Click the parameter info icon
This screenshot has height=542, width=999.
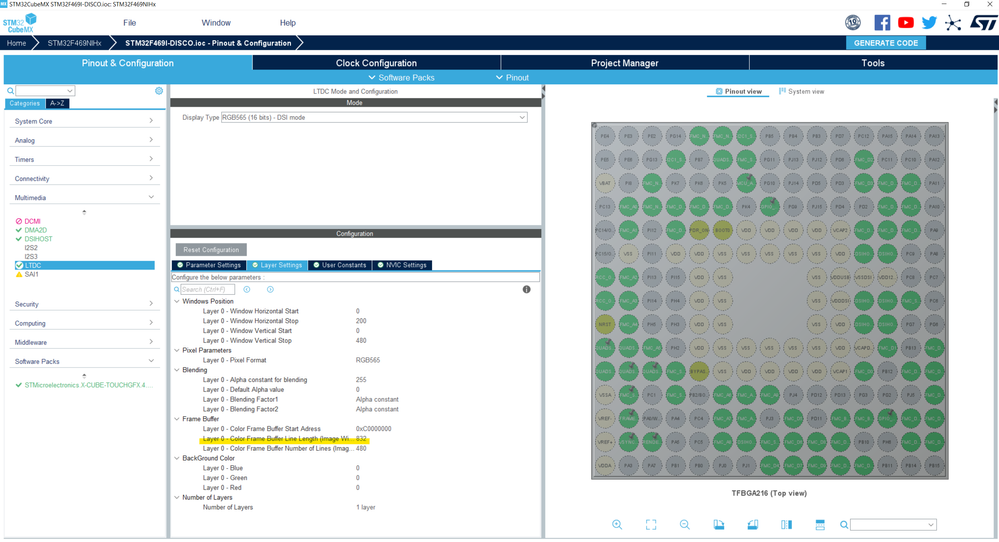click(526, 289)
